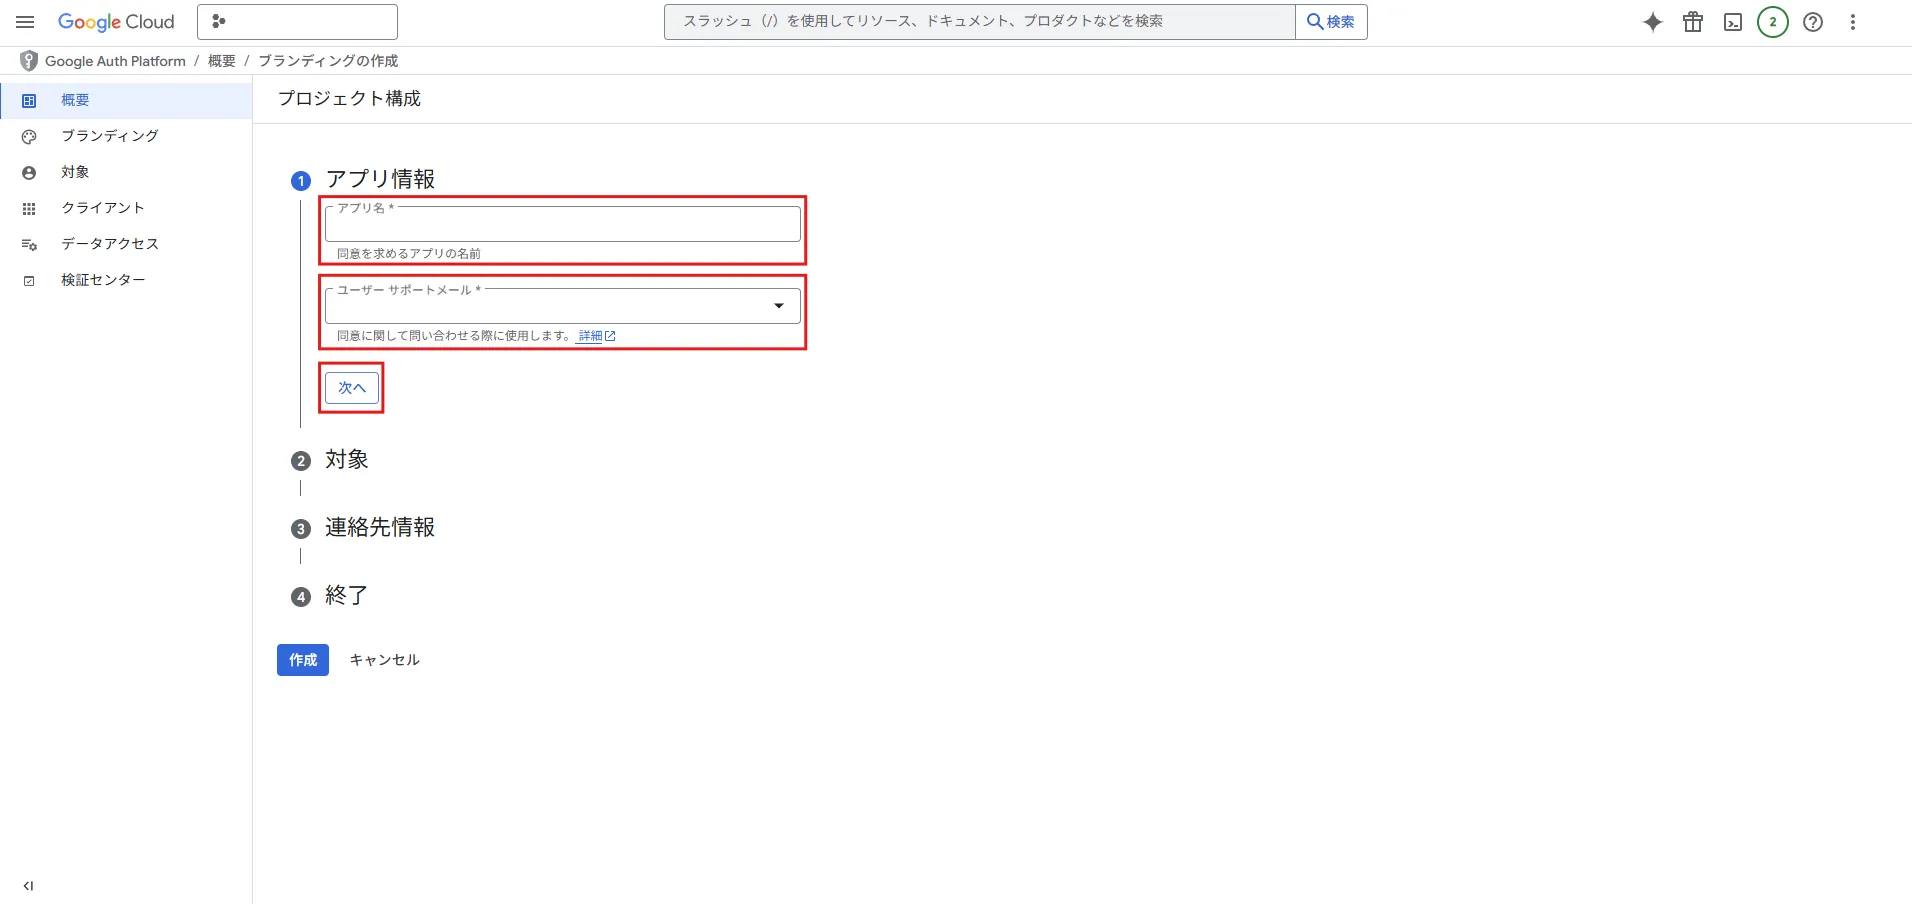Open the help question mark icon

1813,22
